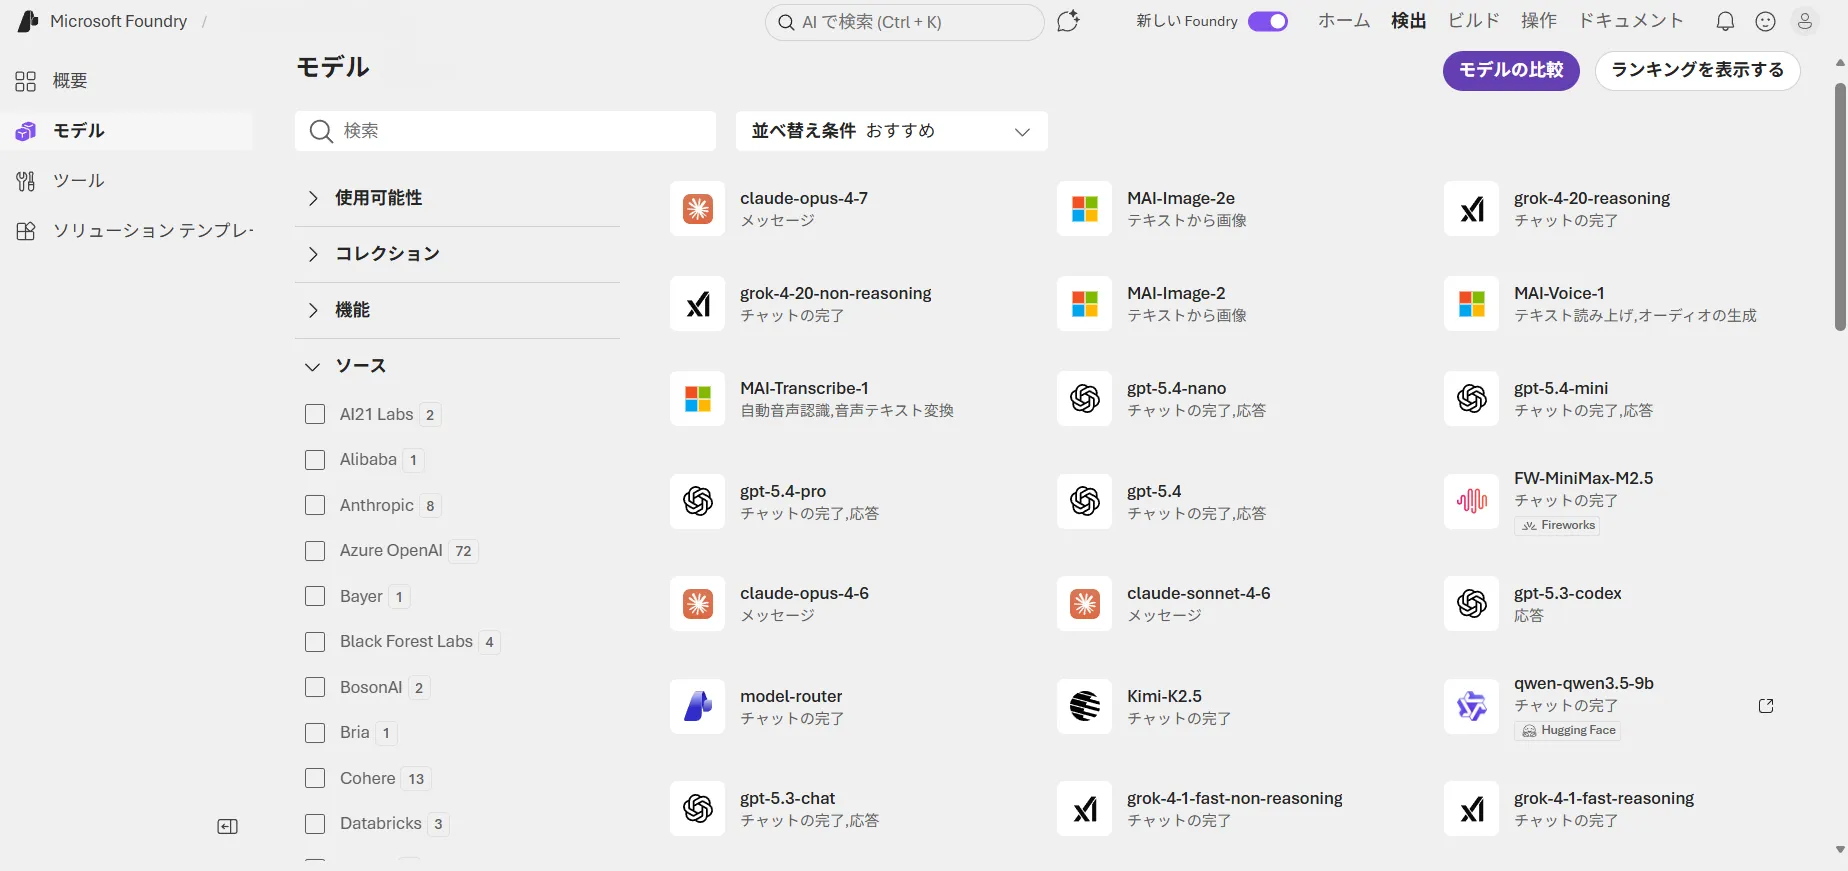Image resolution: width=1848 pixels, height=871 pixels.
Task: Click the qwen-qwen3.5-9b model icon
Action: pyautogui.click(x=1472, y=706)
